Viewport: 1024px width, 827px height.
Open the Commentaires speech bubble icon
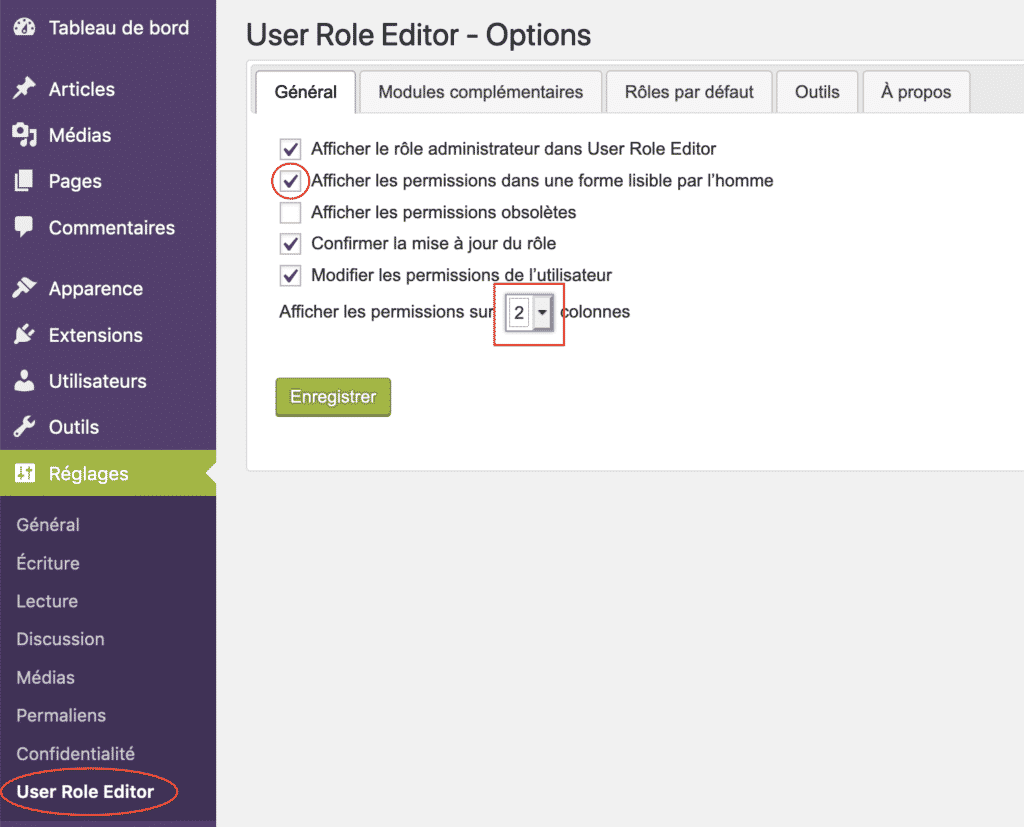click(x=24, y=227)
